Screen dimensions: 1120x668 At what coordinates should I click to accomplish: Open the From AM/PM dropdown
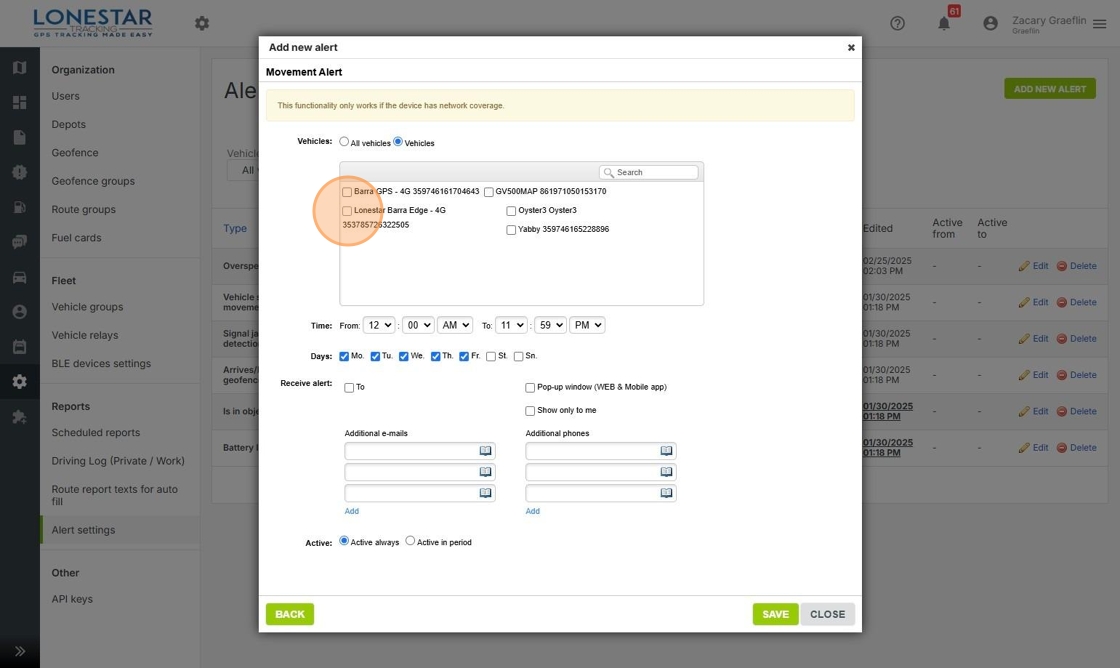455,325
